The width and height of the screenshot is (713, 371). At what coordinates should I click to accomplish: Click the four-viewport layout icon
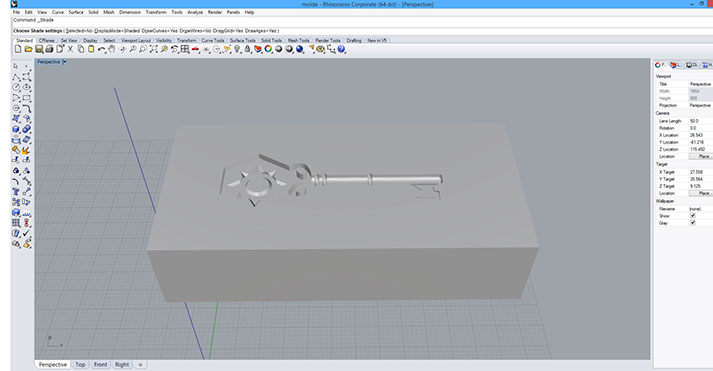coord(185,49)
